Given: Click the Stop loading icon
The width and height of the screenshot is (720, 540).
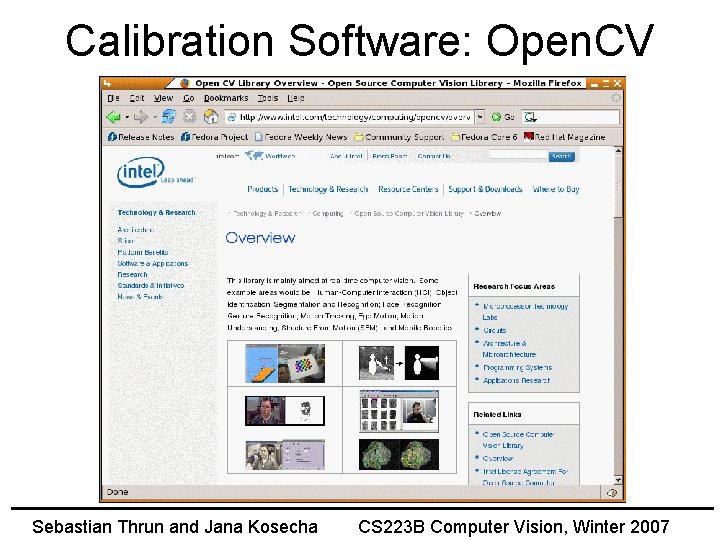Looking at the screenshot, I should point(189,117).
